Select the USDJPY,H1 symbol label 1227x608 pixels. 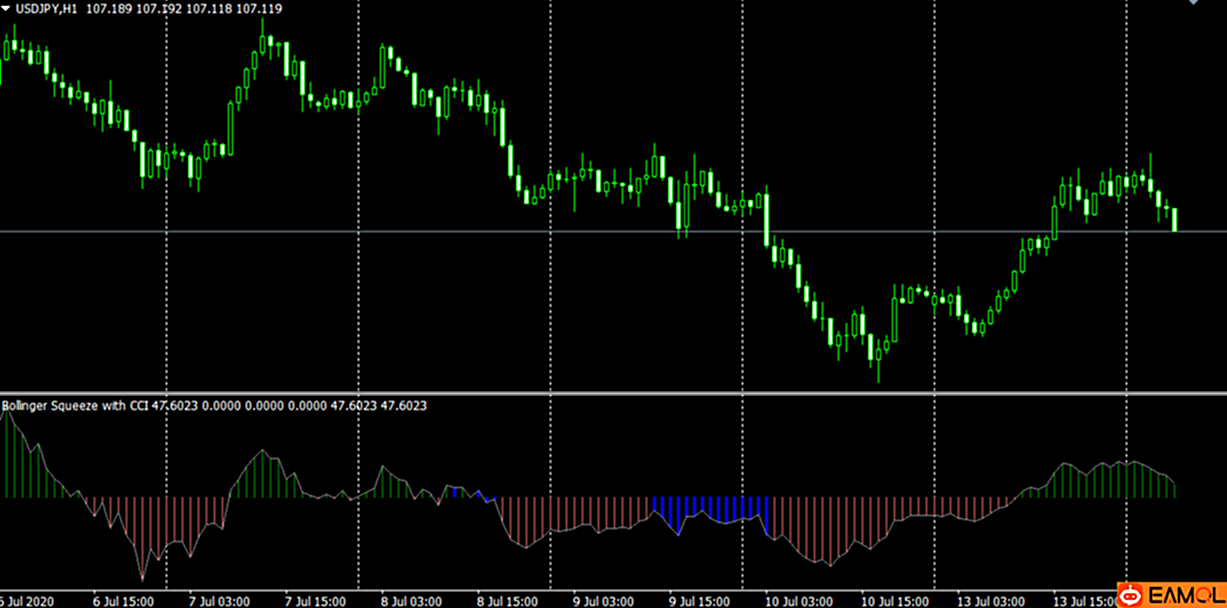click(x=47, y=9)
